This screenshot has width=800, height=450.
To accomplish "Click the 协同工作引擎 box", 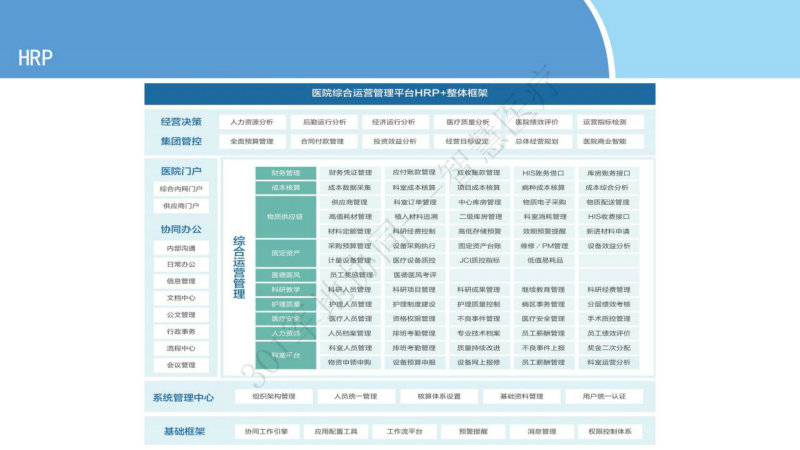I will pos(266,432).
